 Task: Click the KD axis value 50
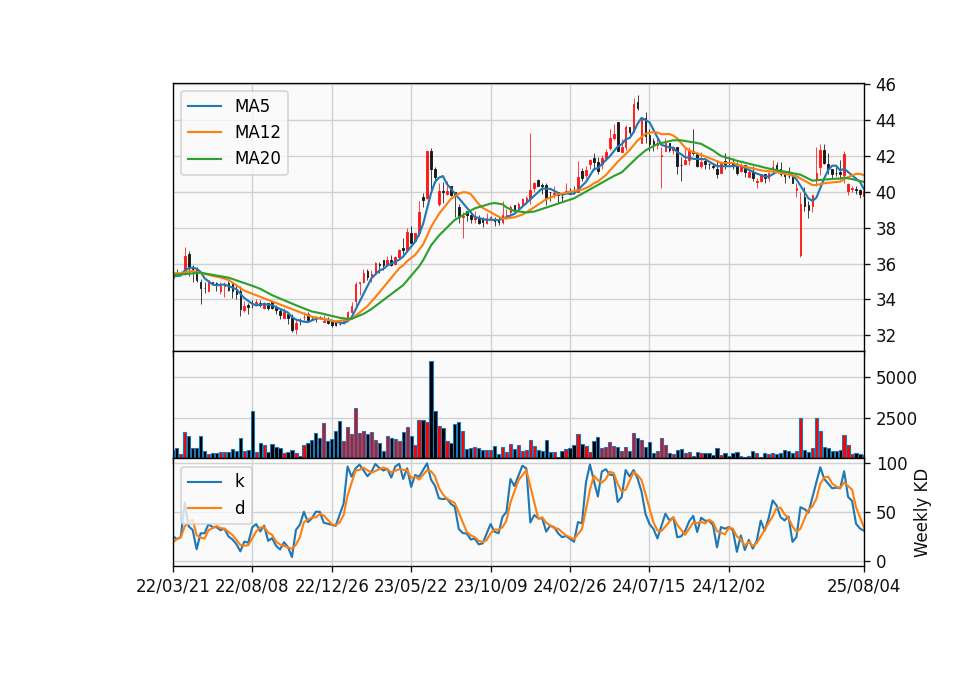click(x=885, y=512)
